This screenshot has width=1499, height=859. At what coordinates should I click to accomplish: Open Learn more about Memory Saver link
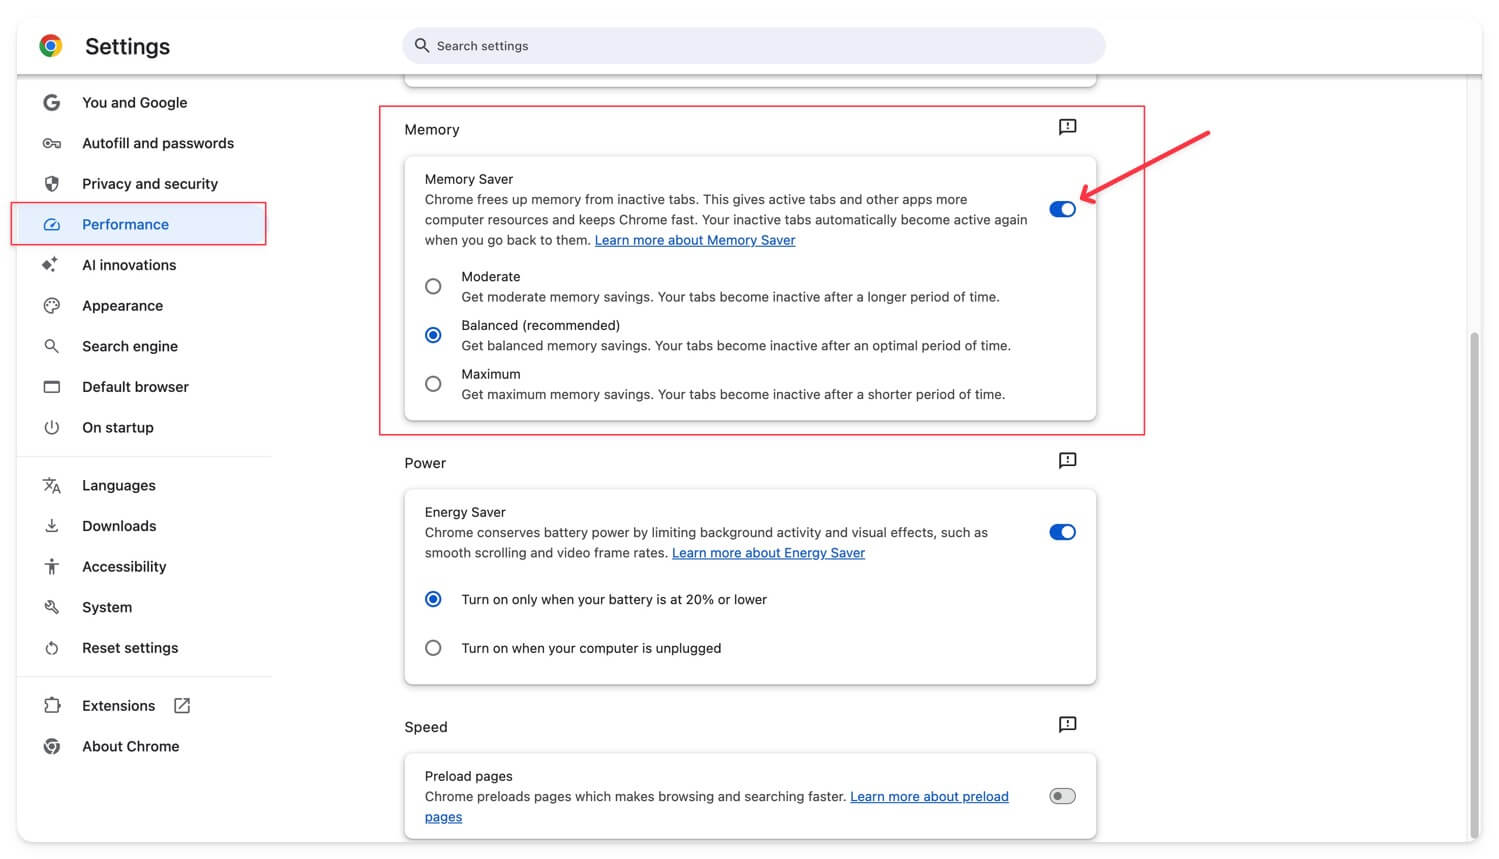695,240
